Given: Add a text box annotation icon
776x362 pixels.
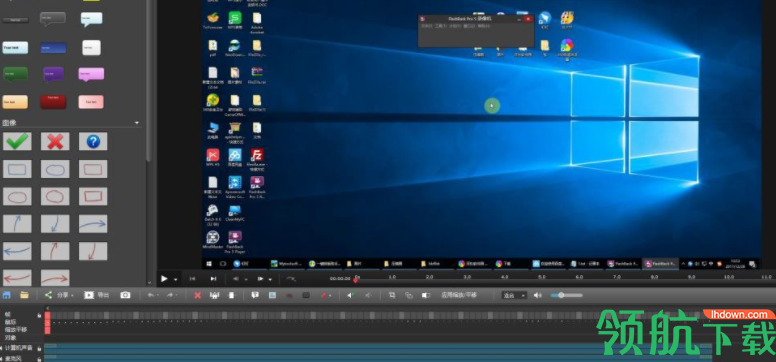Looking at the screenshot, I should (255, 295).
